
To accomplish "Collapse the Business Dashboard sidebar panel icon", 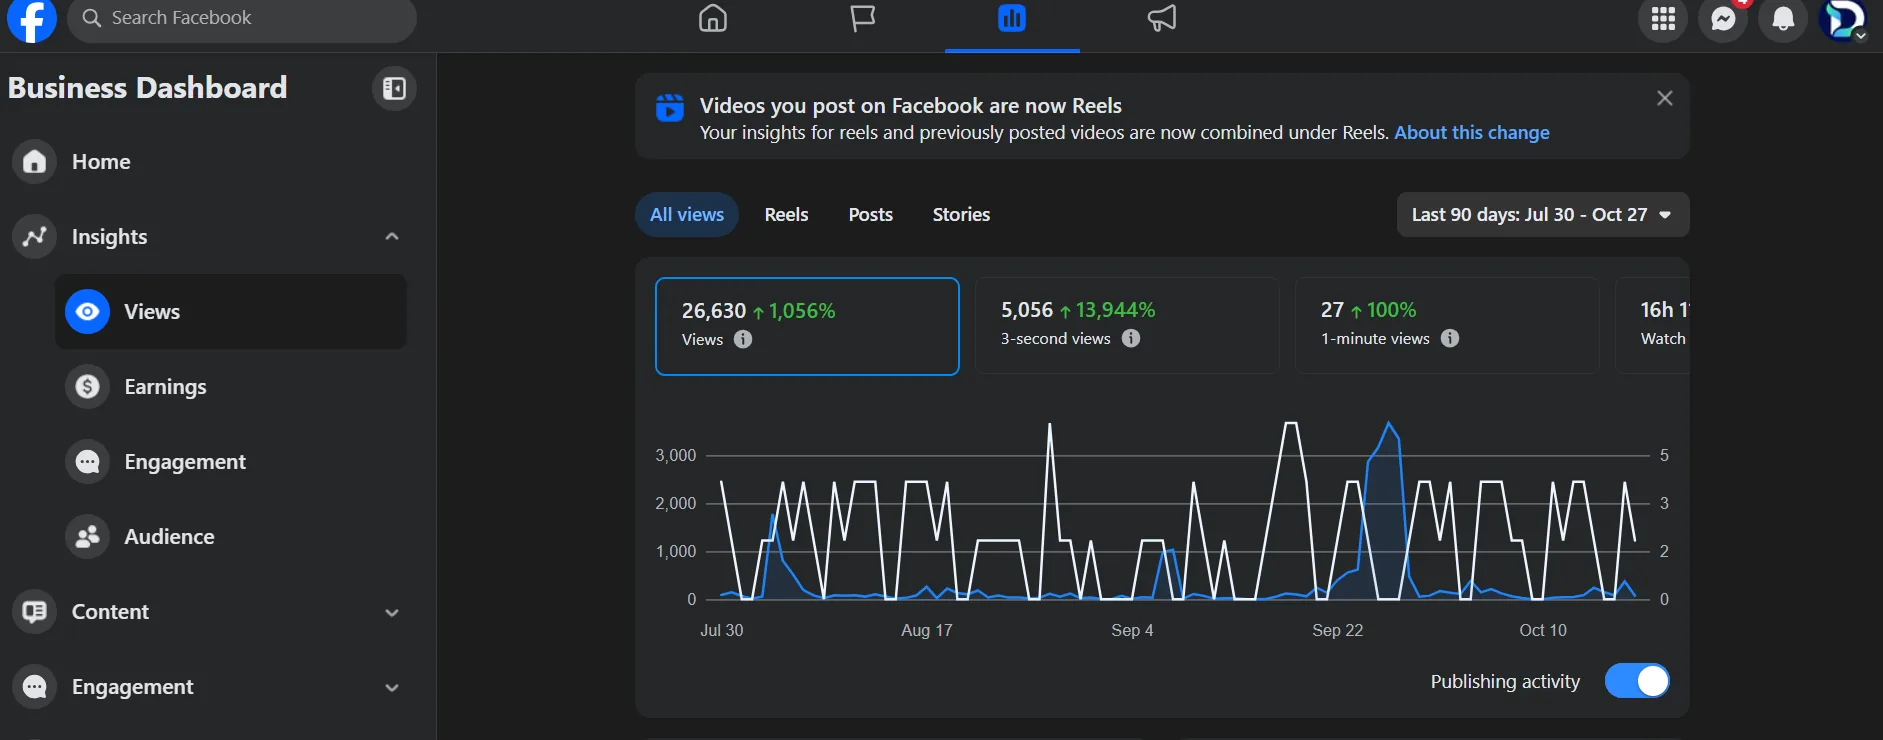I will (x=394, y=89).
